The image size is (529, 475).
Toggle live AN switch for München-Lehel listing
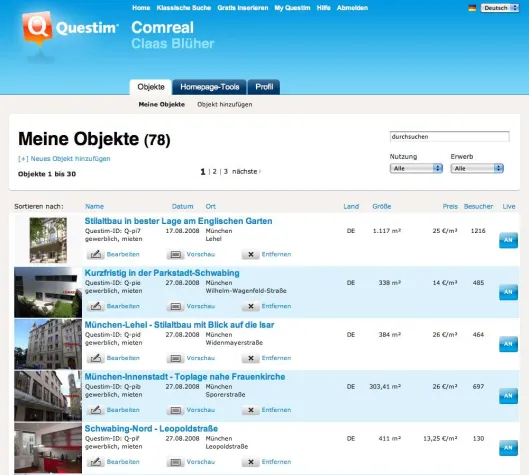point(508,344)
